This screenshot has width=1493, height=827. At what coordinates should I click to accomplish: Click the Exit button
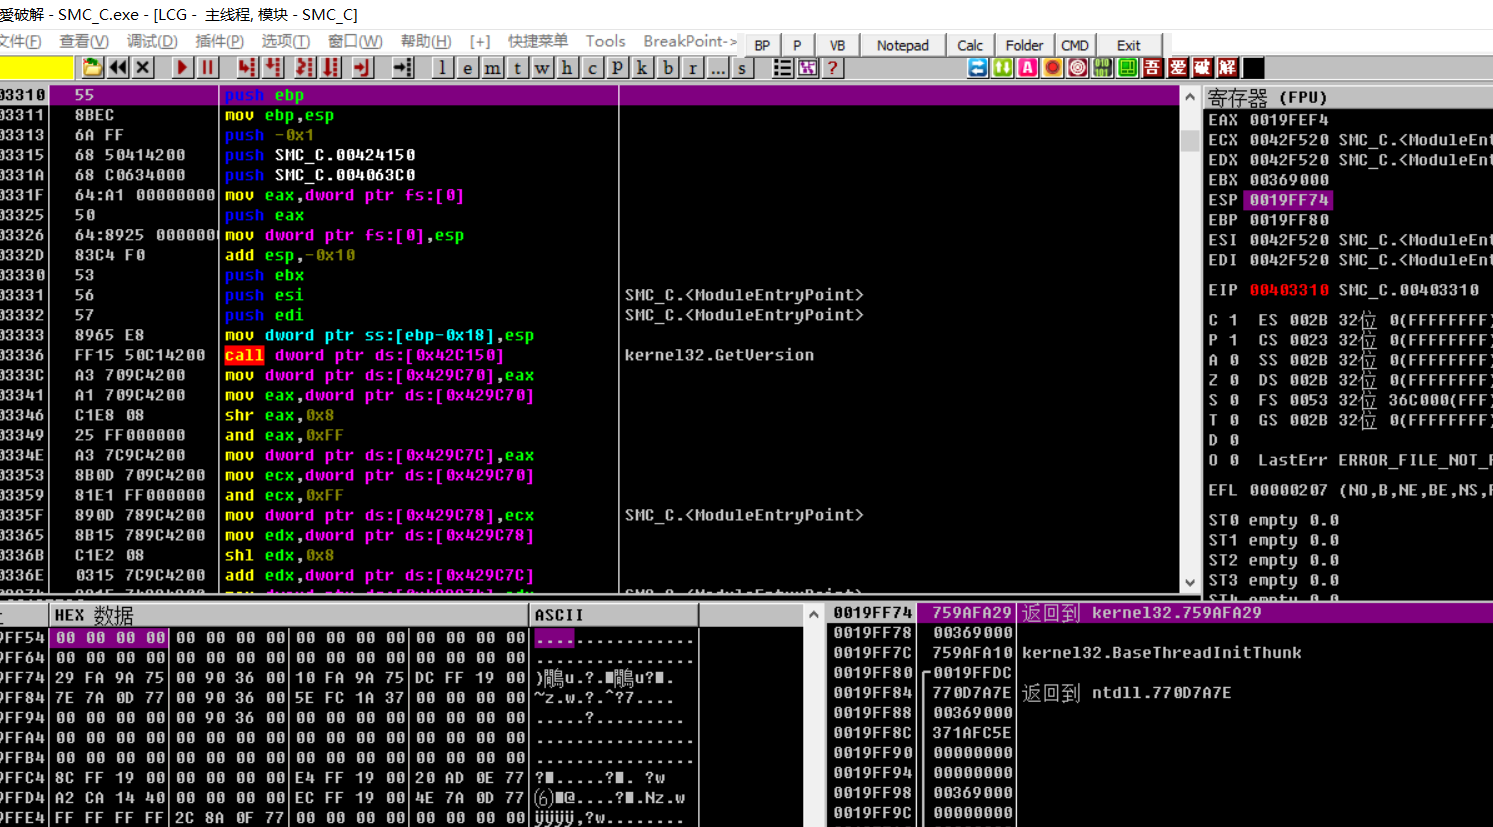pyautogui.click(x=1128, y=45)
